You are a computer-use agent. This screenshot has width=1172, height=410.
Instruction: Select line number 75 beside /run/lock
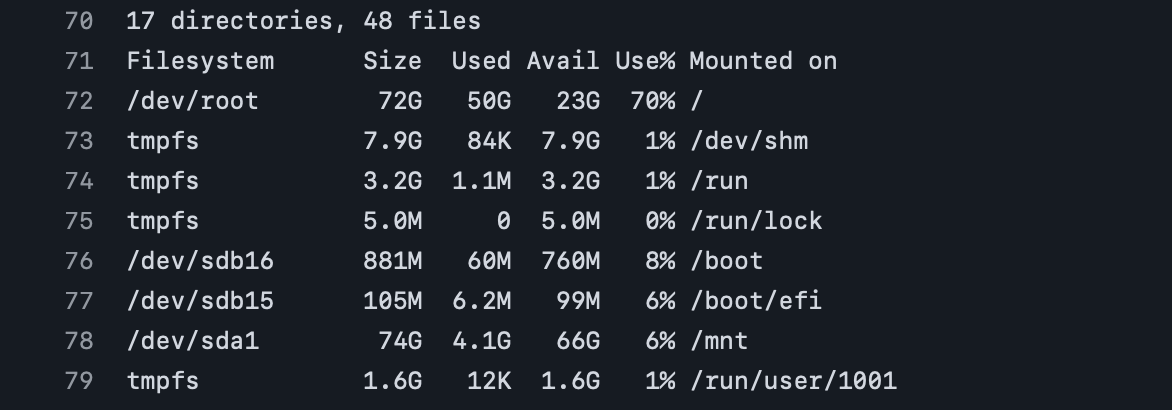click(78, 221)
